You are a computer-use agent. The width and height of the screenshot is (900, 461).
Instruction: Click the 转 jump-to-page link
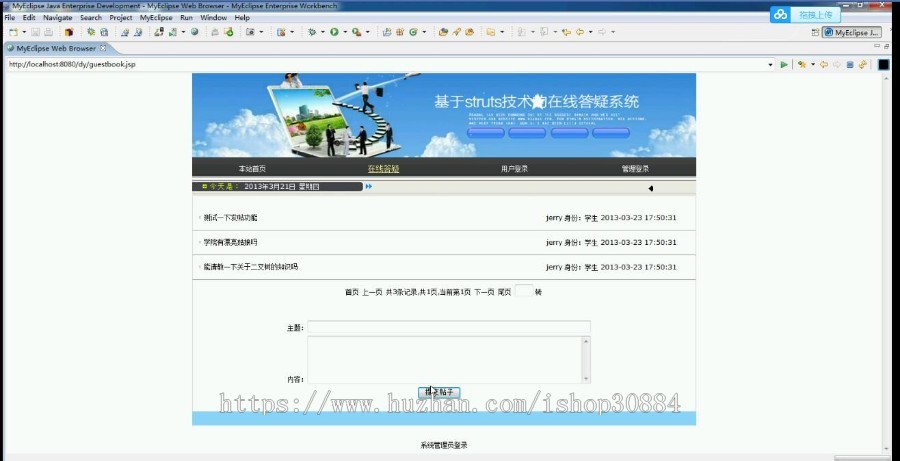pos(538,292)
